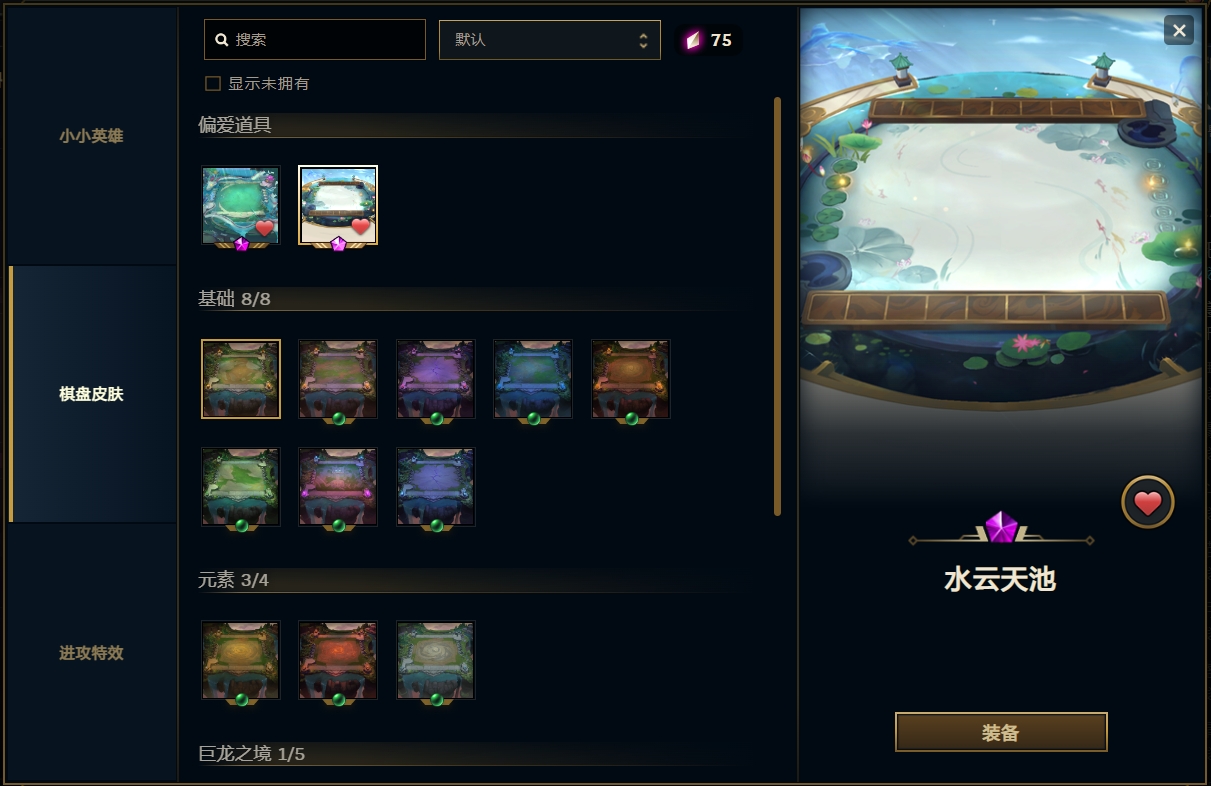Choose the purple arena skin in 基础 row
This screenshot has width=1211, height=786.
pos(435,379)
